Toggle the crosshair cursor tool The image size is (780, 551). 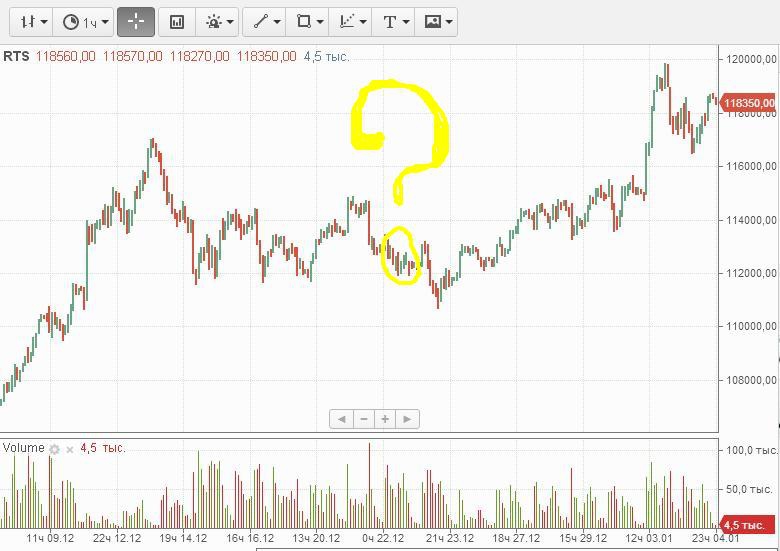click(135, 21)
